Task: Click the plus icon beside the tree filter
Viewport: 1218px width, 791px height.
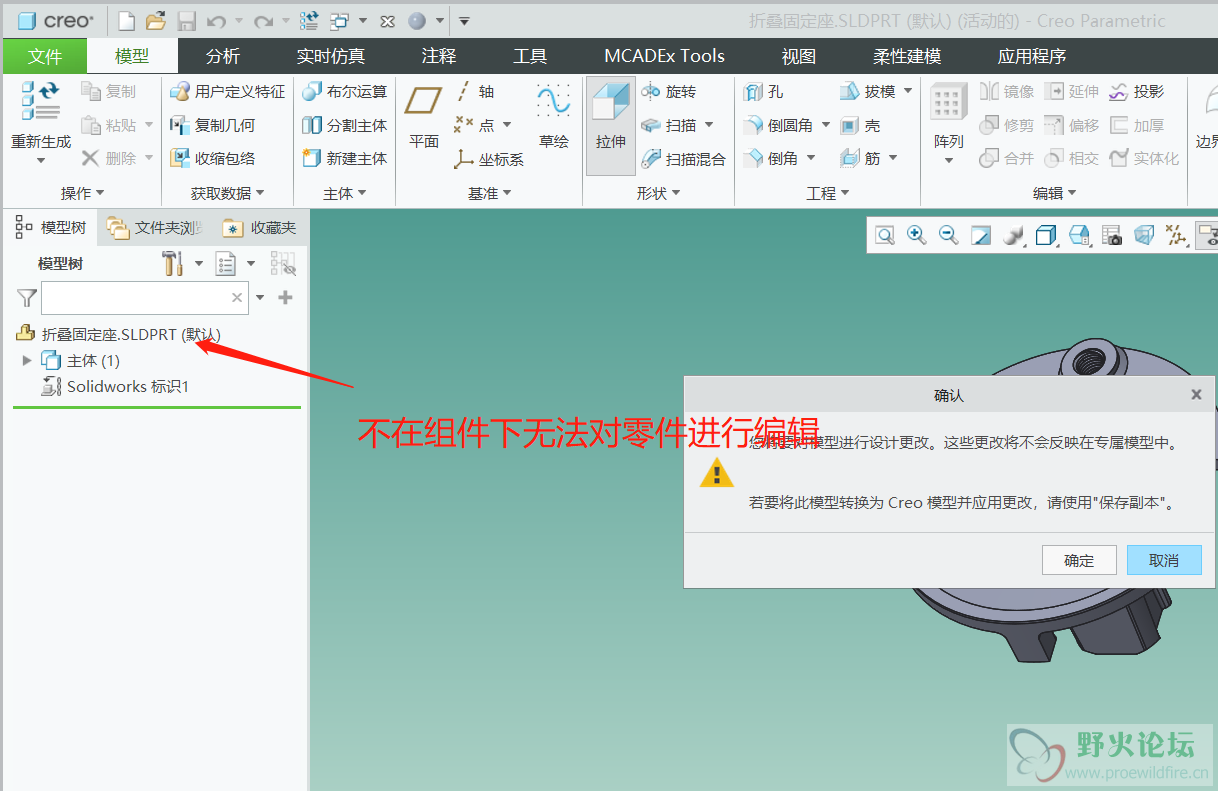Action: (x=285, y=297)
